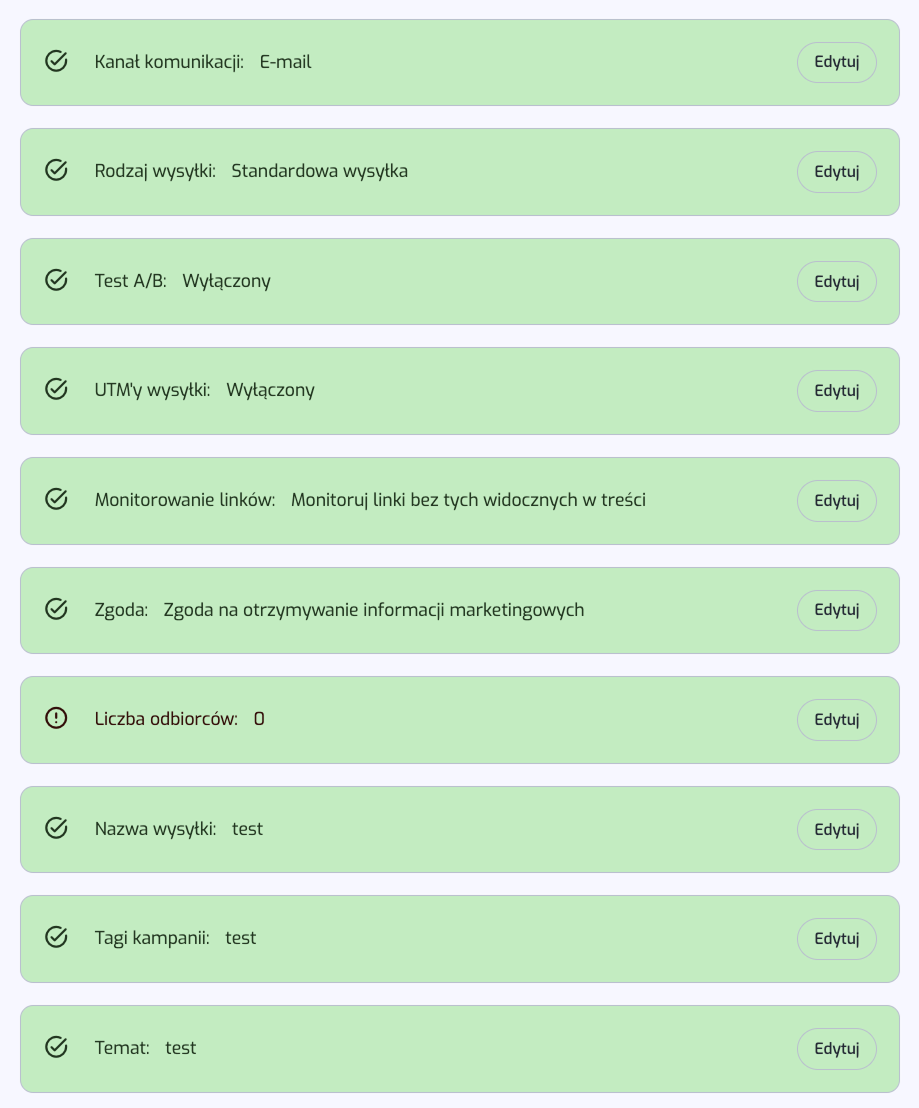Click Edytuj in the Zgoda row
The width and height of the screenshot is (919, 1108).
[x=837, y=610]
